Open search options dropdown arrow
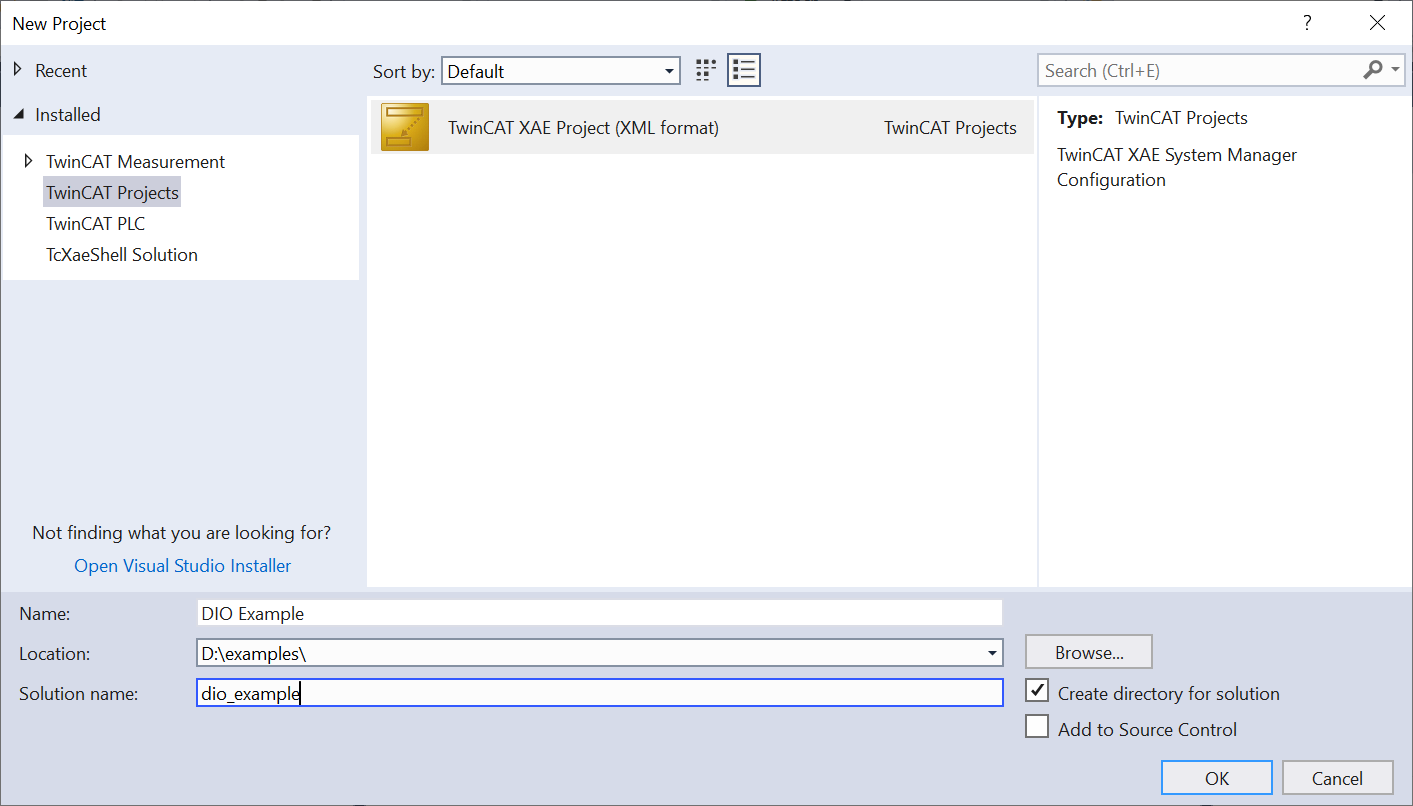The width and height of the screenshot is (1413, 806). coord(1396,70)
